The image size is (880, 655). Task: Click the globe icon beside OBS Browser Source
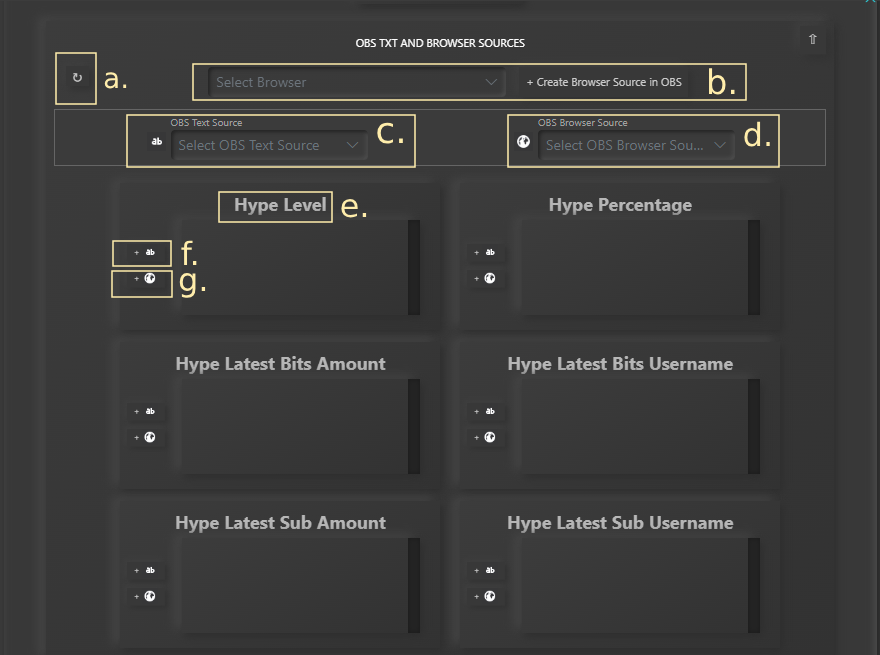[522, 142]
